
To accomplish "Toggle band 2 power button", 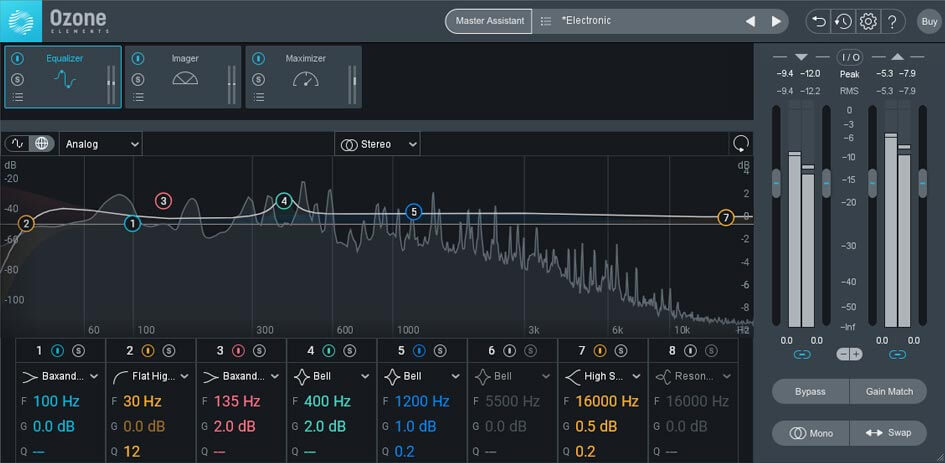I will click(148, 350).
